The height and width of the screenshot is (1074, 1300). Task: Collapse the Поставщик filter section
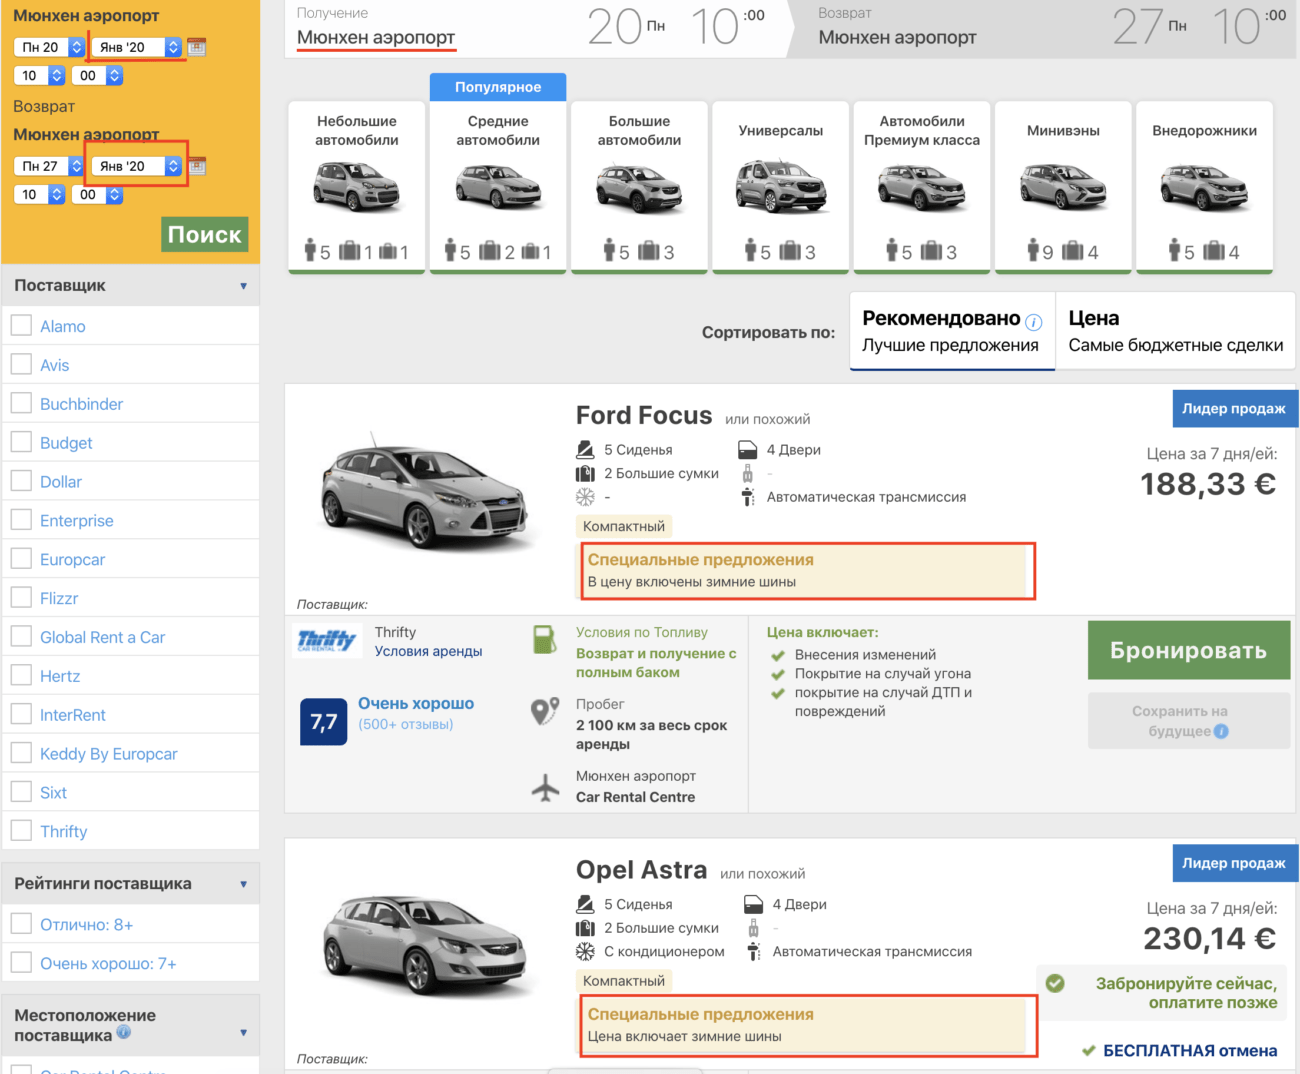(243, 286)
